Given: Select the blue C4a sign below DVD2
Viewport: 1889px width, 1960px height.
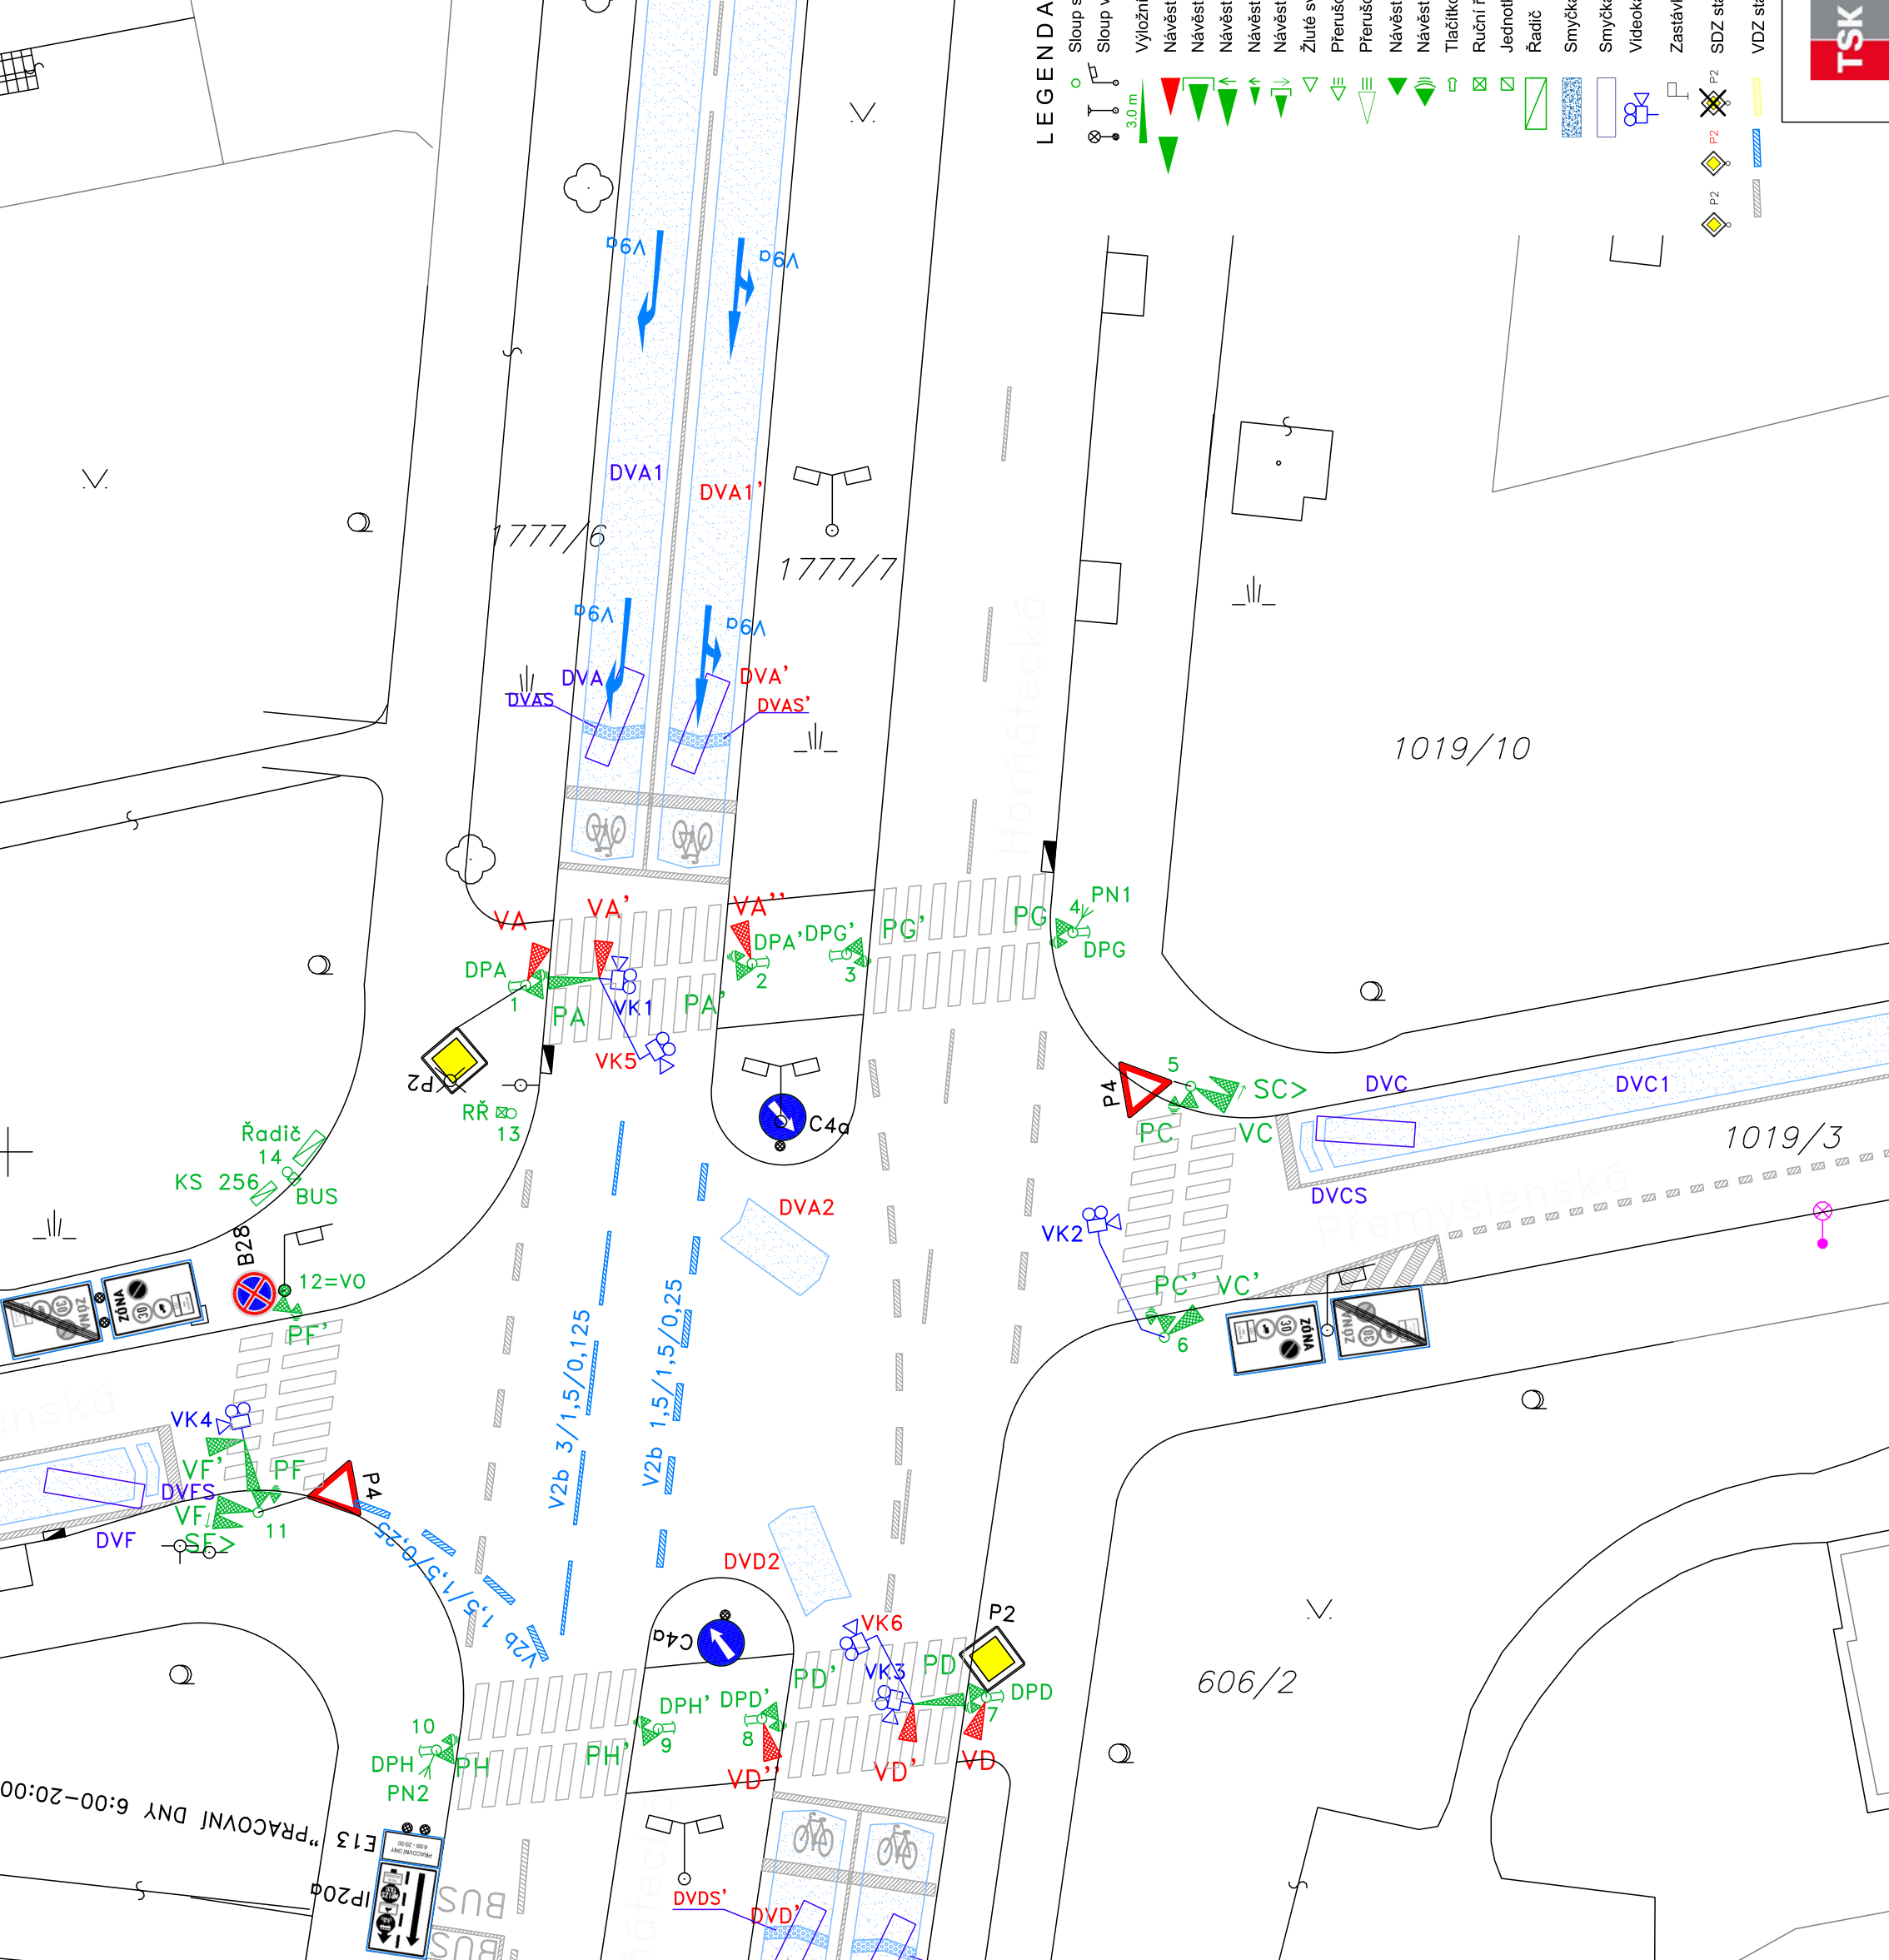Looking at the screenshot, I should coord(721,1642).
